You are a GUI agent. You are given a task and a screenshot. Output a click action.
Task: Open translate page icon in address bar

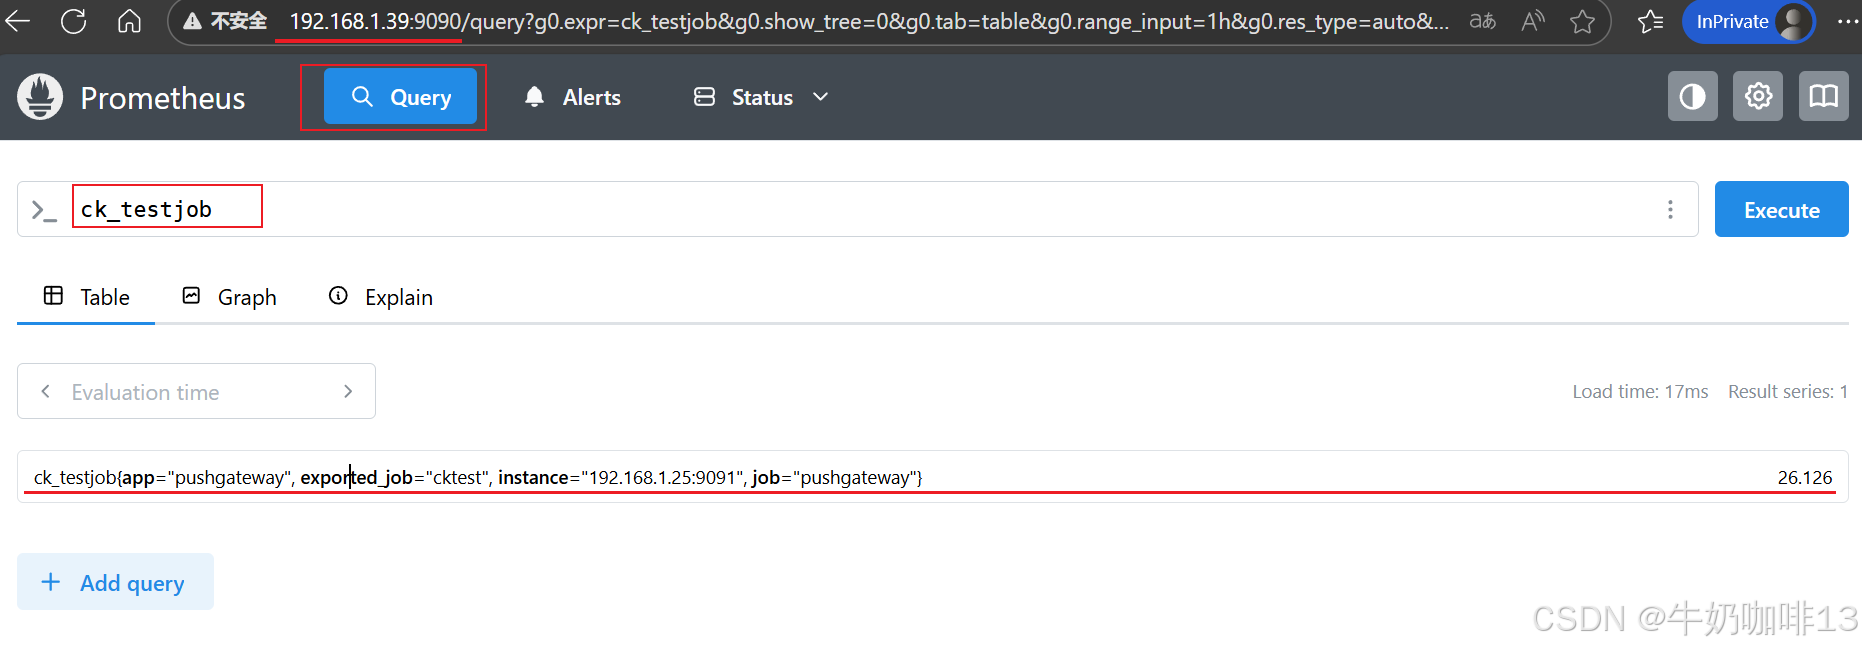tap(1482, 21)
